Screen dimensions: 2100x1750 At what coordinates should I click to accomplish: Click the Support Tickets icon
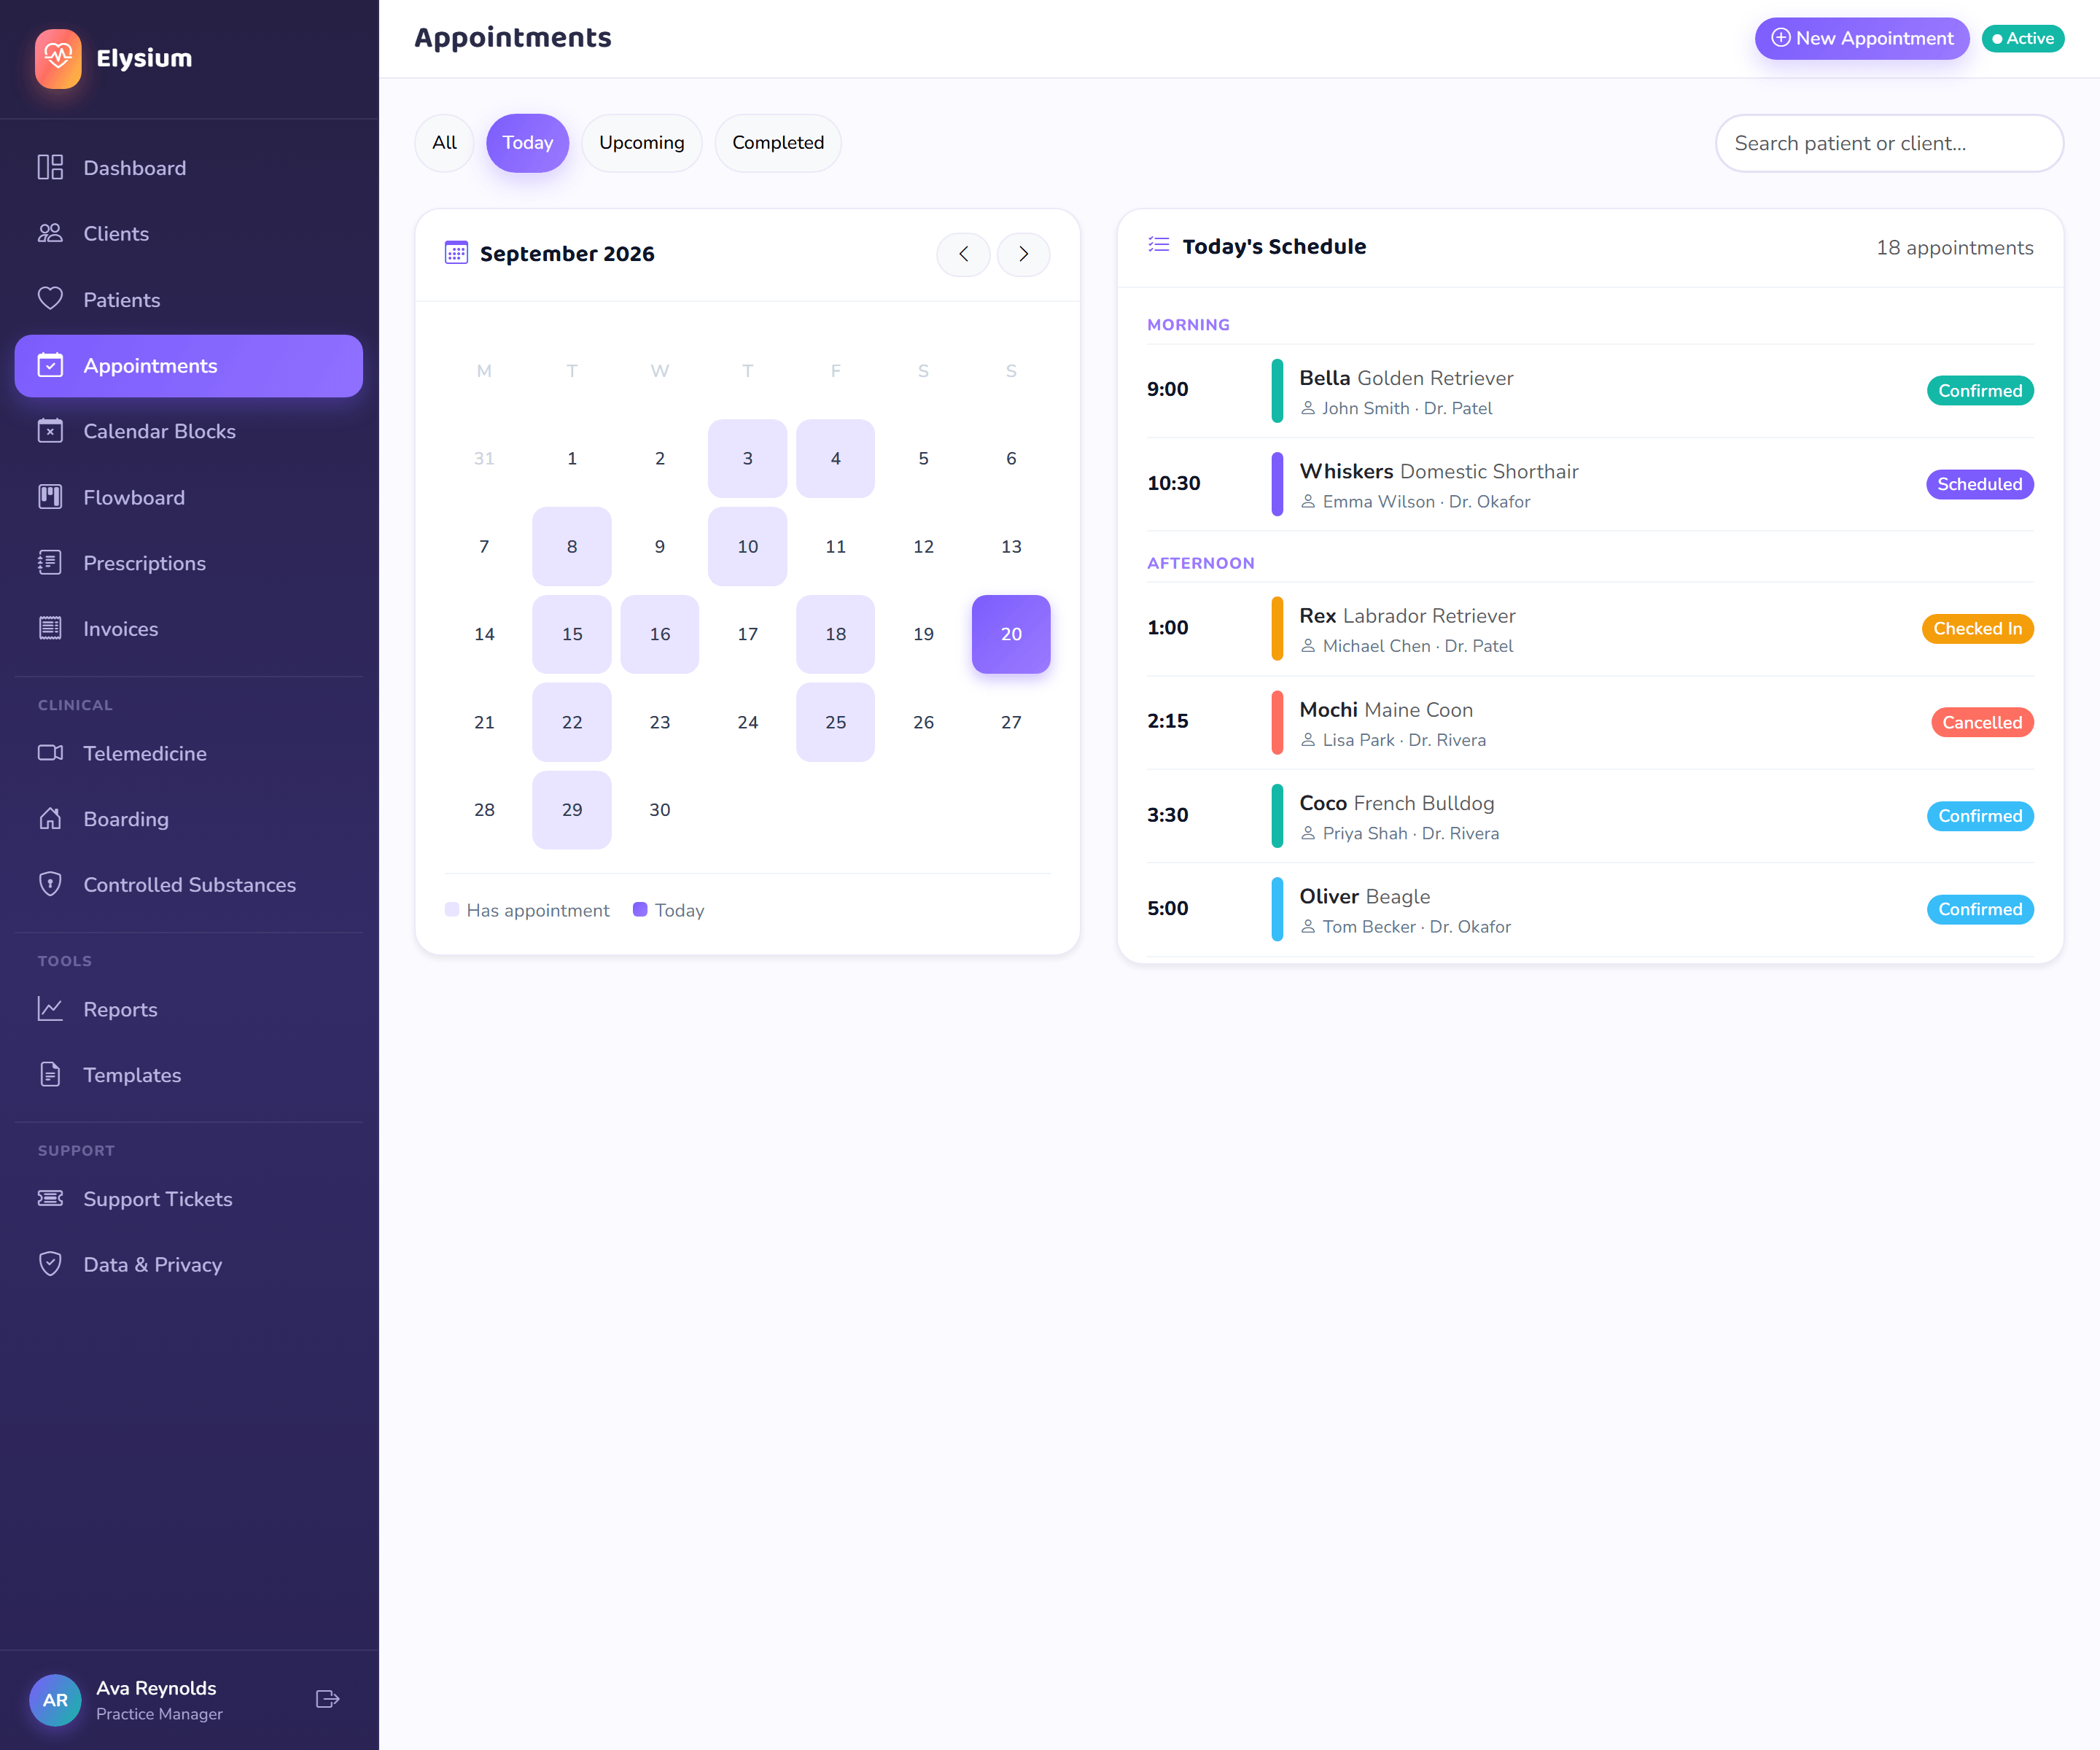[50, 1199]
